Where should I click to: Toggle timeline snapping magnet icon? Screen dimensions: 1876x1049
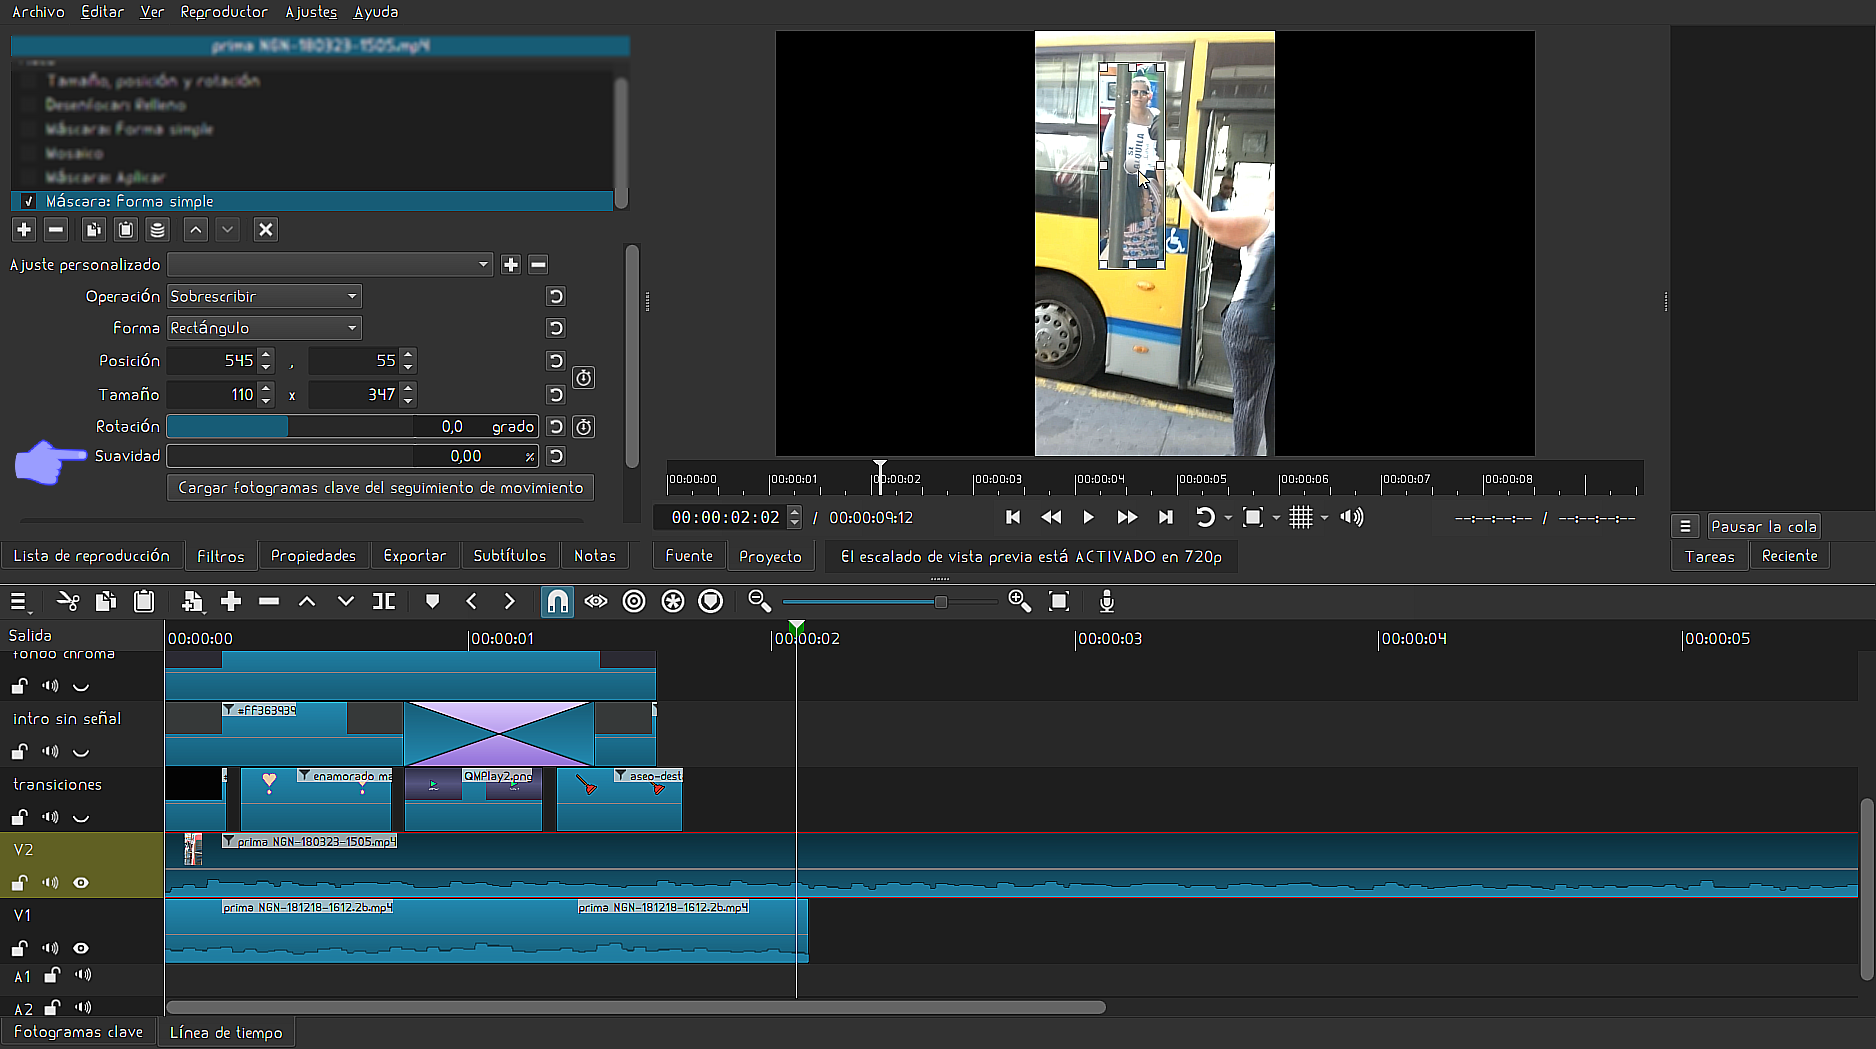pyautogui.click(x=557, y=601)
